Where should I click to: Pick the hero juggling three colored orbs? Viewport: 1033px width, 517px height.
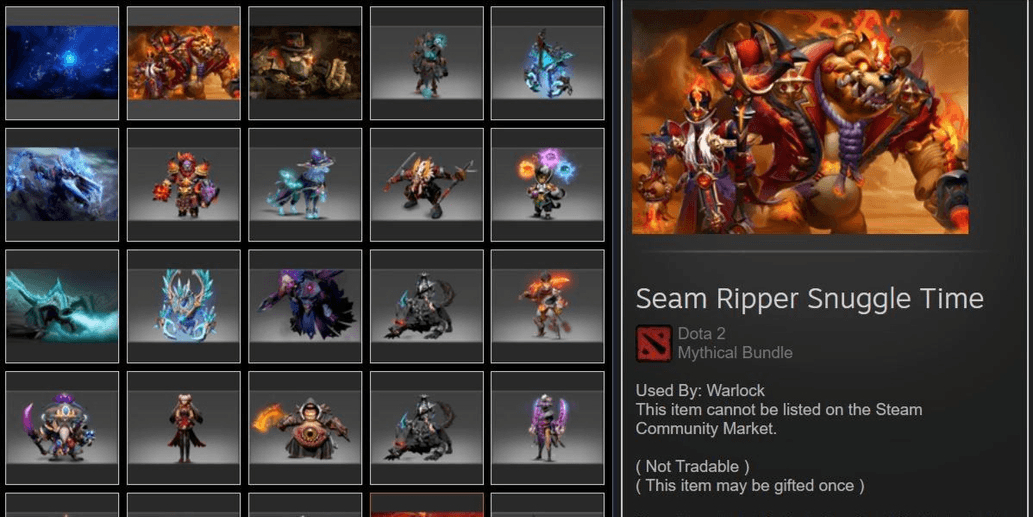(x=547, y=185)
